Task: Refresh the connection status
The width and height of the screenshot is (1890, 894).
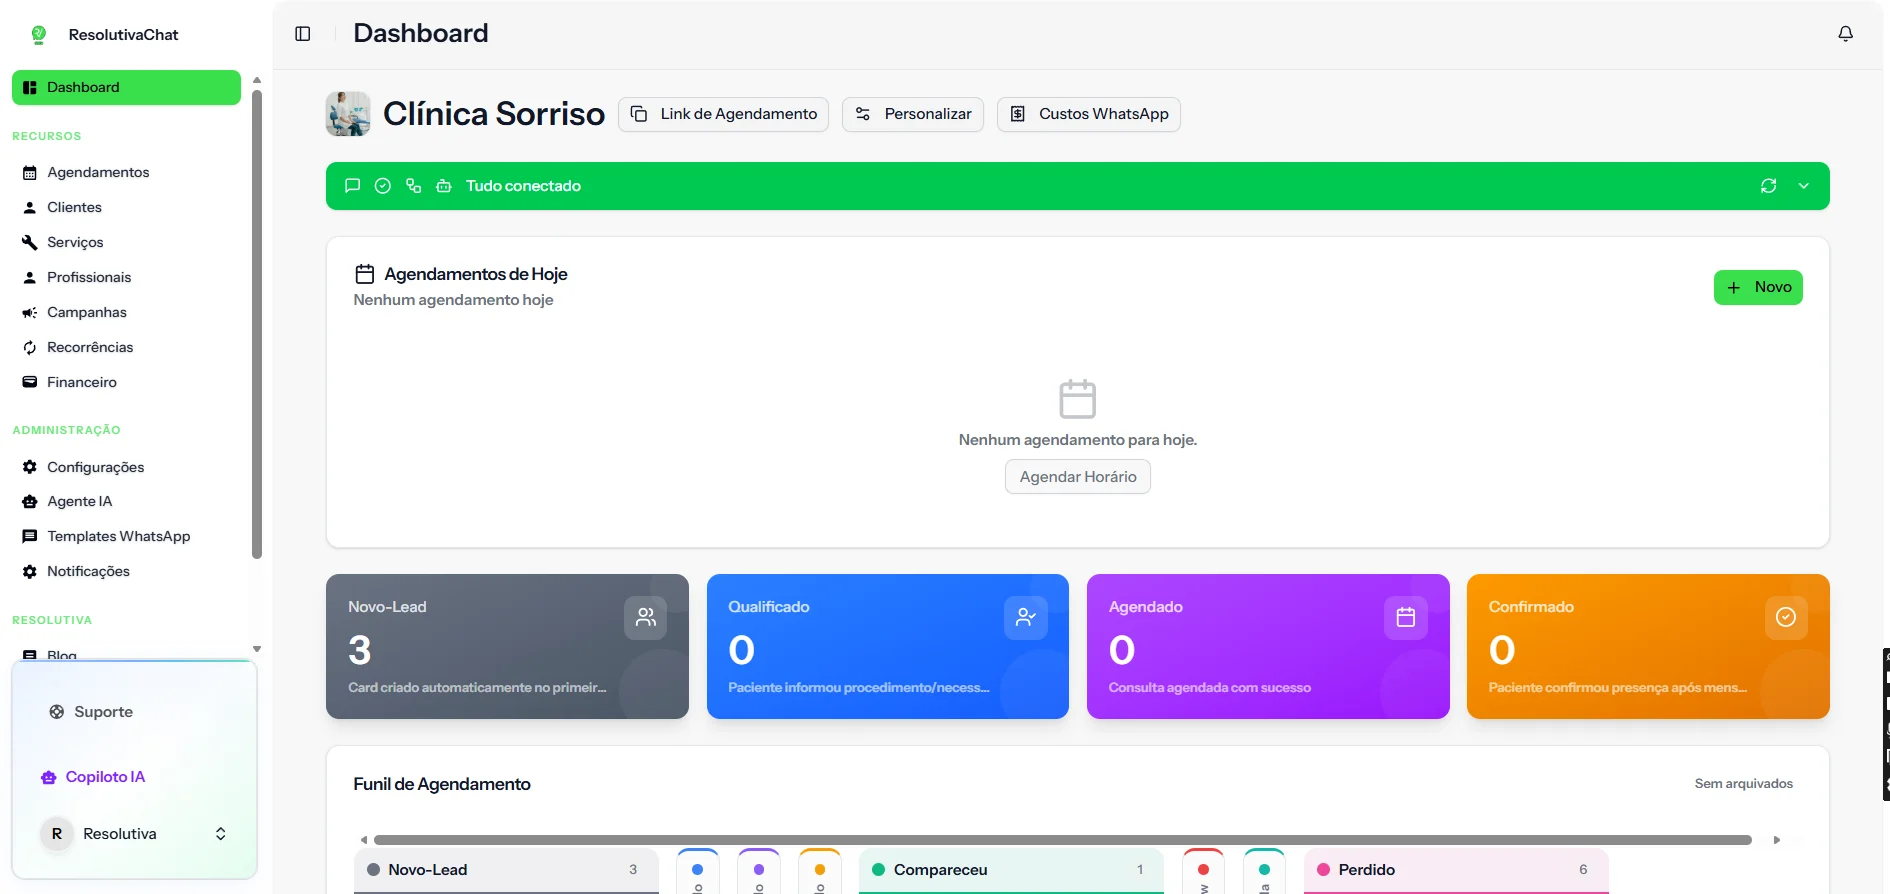Action: pyautogui.click(x=1768, y=186)
